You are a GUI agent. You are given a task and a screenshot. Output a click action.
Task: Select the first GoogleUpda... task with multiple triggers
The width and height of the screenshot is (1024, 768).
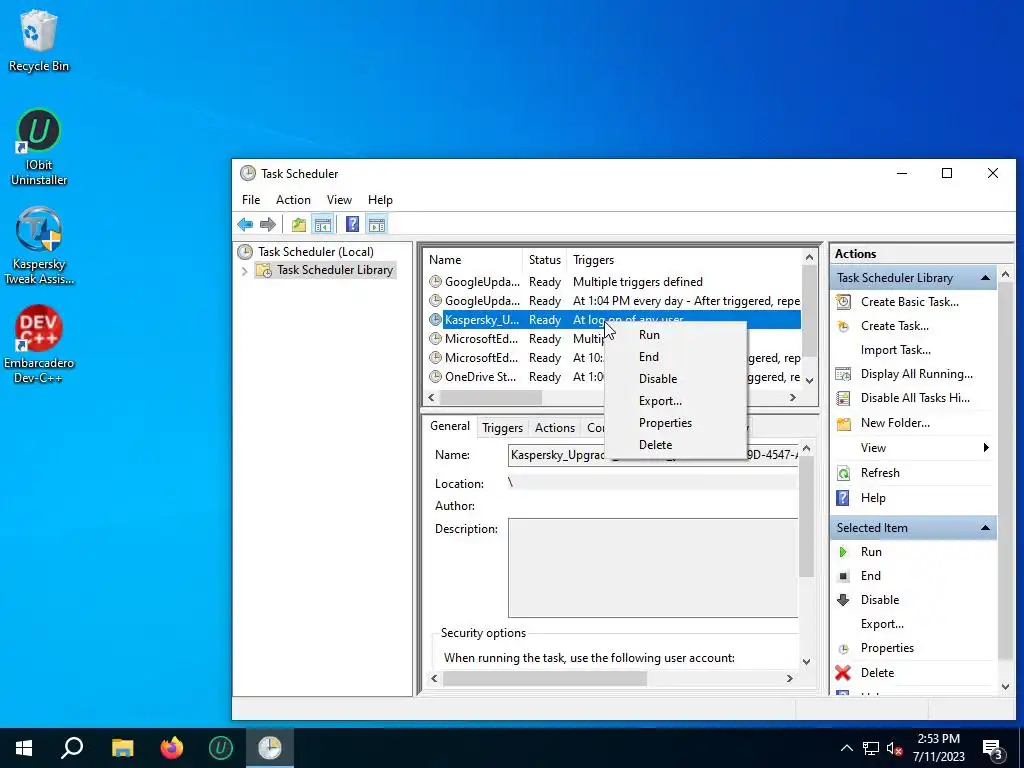(612, 282)
